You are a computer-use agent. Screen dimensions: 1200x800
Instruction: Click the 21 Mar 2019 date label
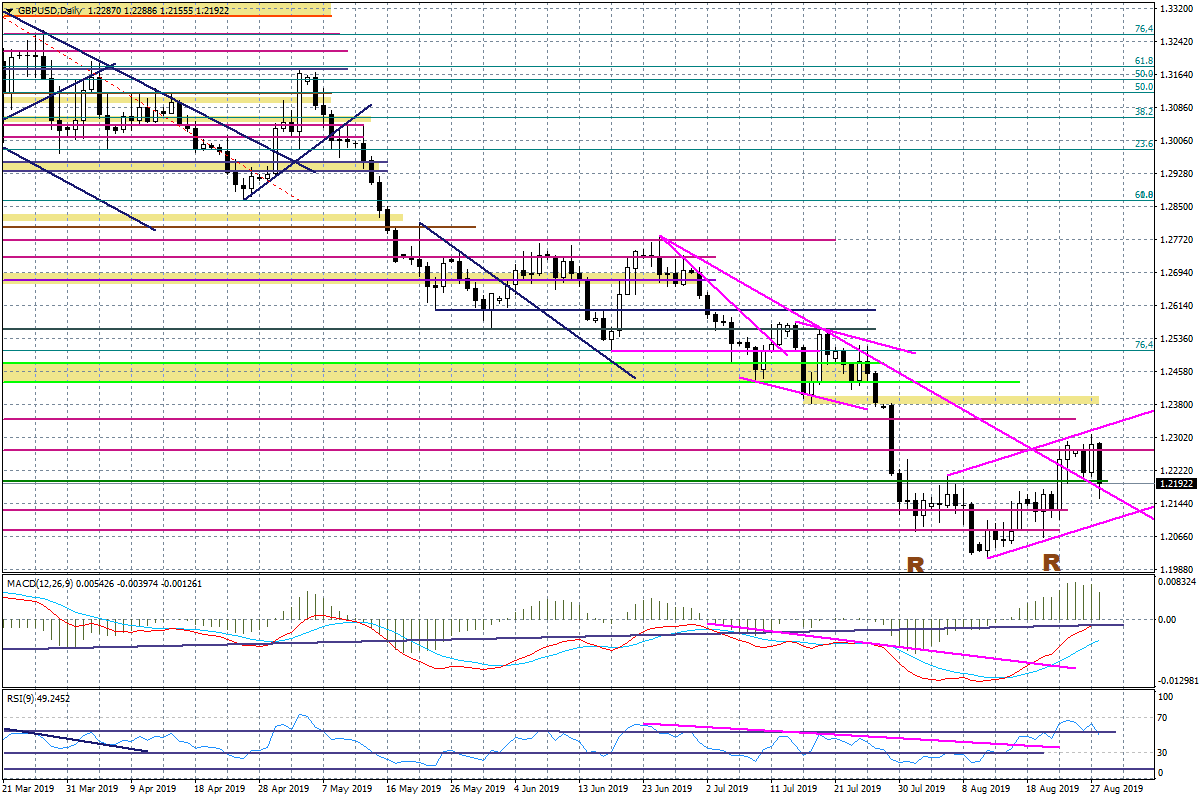(x=28, y=789)
